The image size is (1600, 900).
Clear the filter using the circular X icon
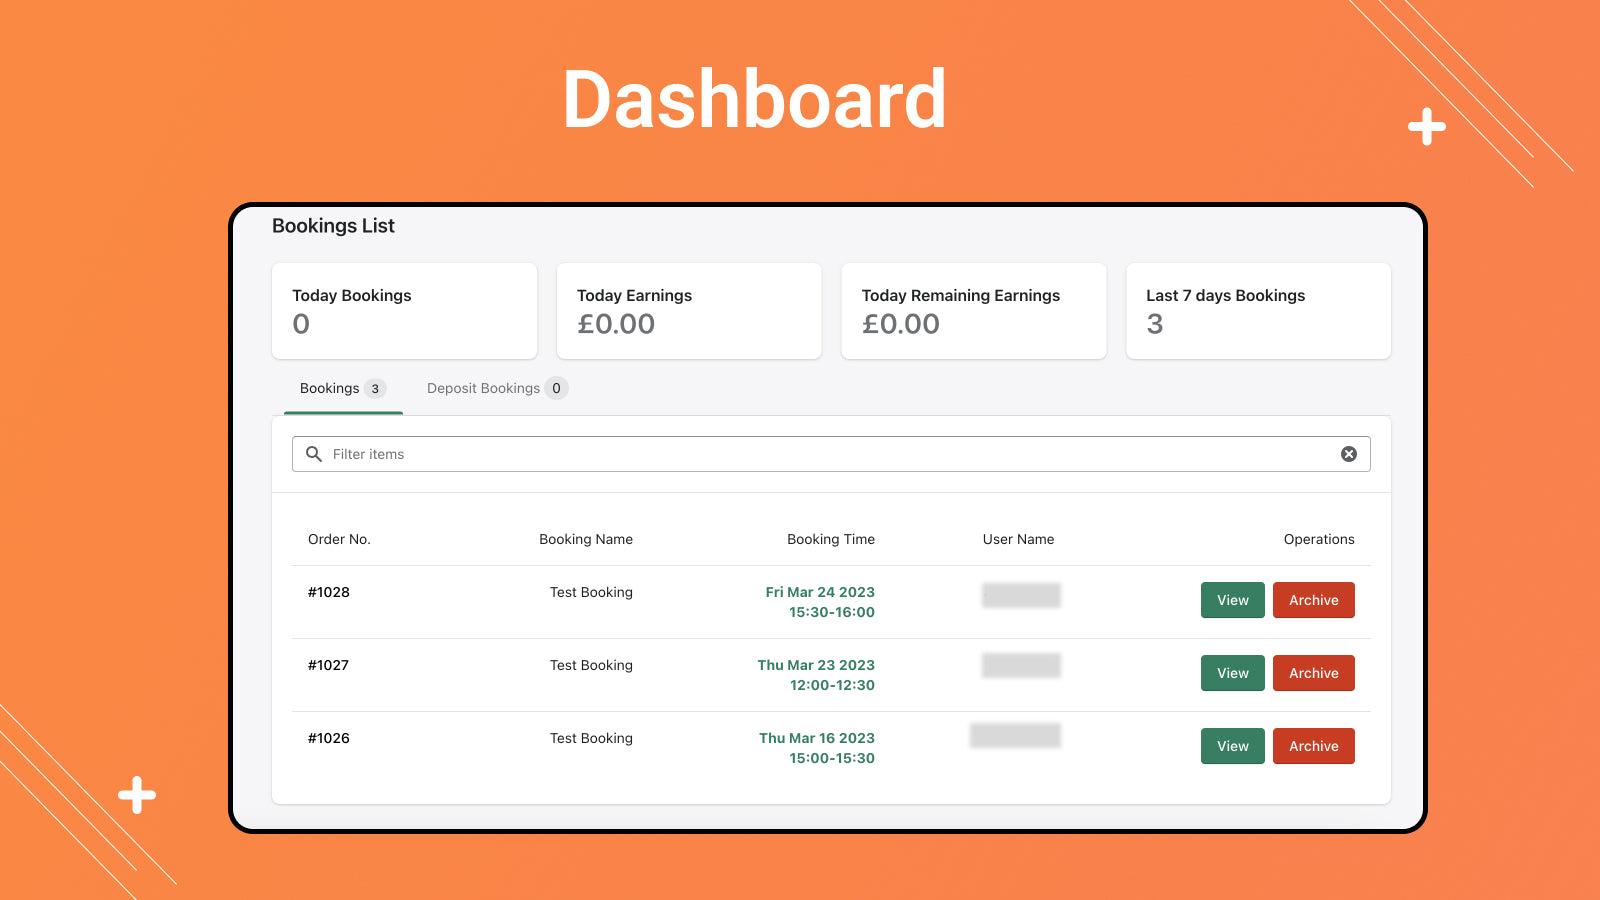pyautogui.click(x=1349, y=454)
